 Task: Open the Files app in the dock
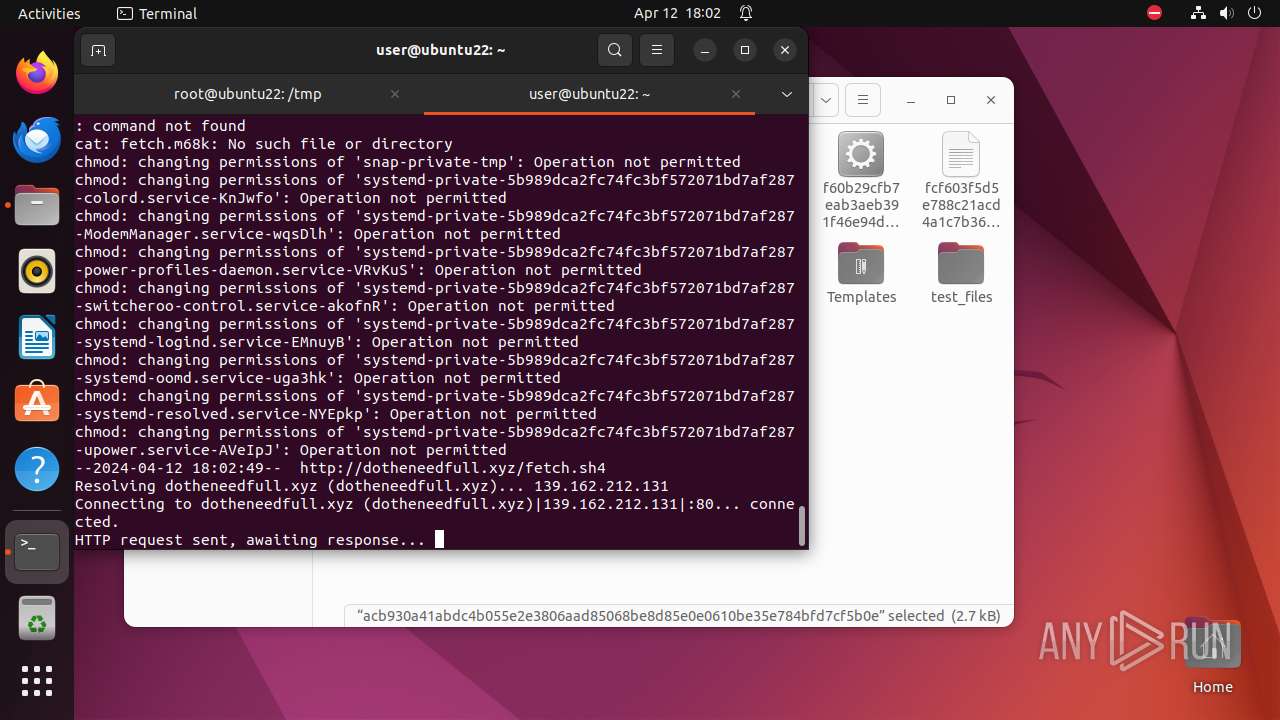point(37,205)
